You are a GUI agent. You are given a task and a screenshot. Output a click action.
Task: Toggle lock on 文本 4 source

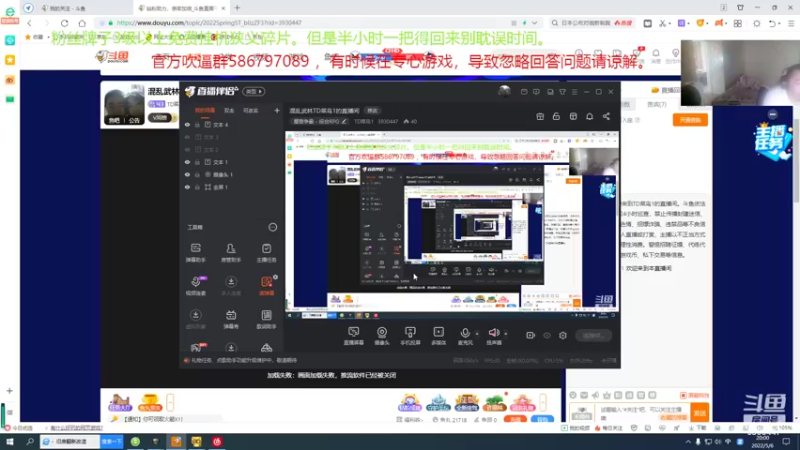point(197,124)
